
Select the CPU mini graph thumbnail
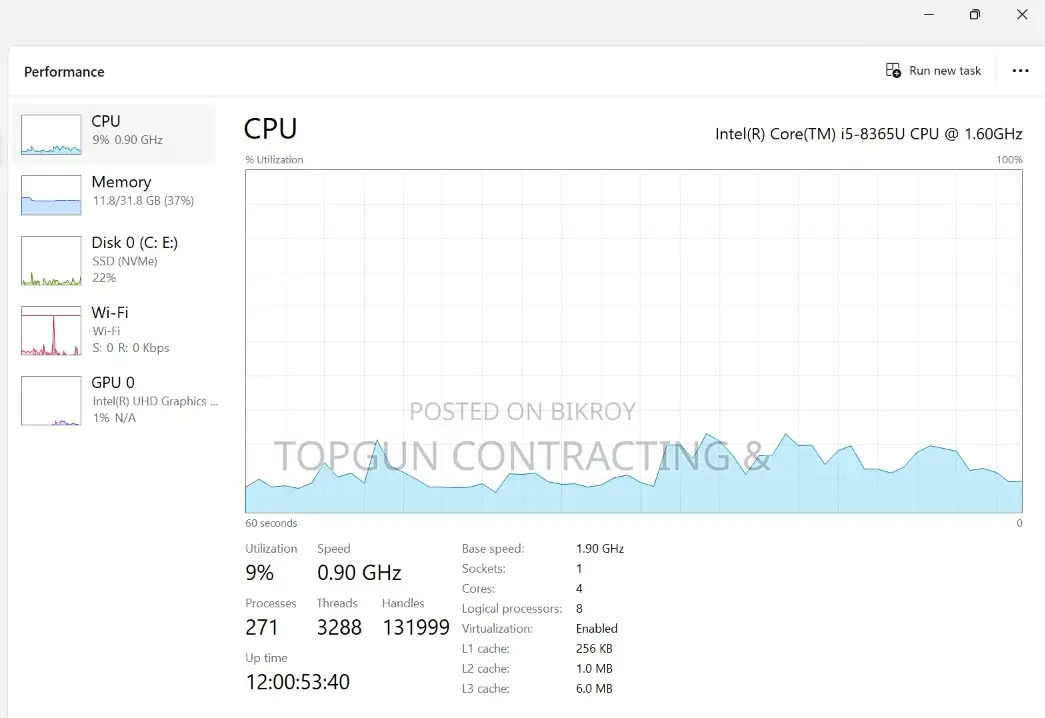51,134
